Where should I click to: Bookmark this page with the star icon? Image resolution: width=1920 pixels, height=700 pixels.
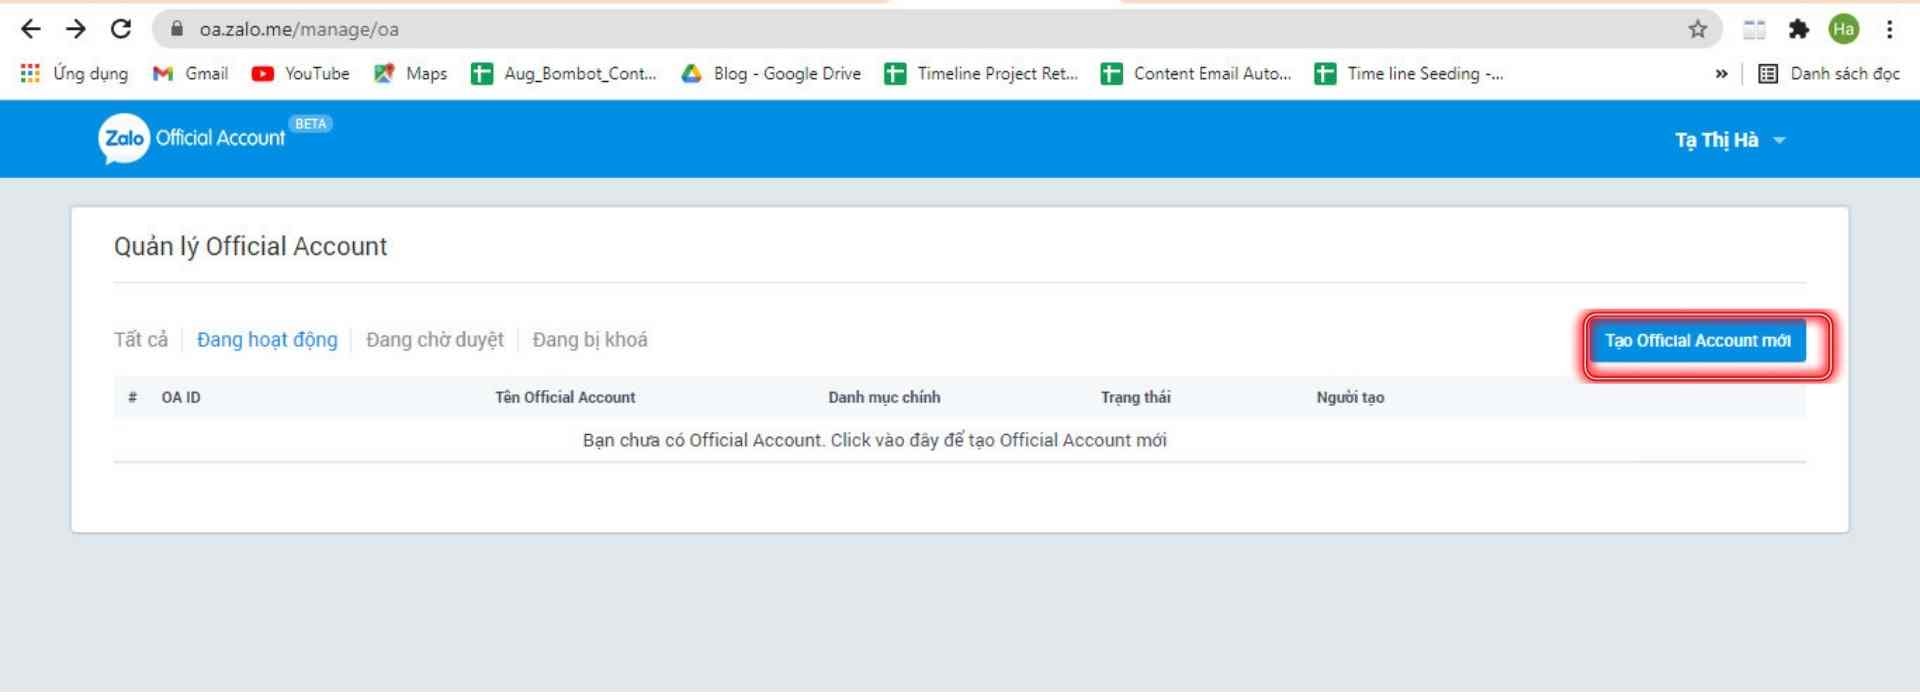pyautogui.click(x=1697, y=29)
